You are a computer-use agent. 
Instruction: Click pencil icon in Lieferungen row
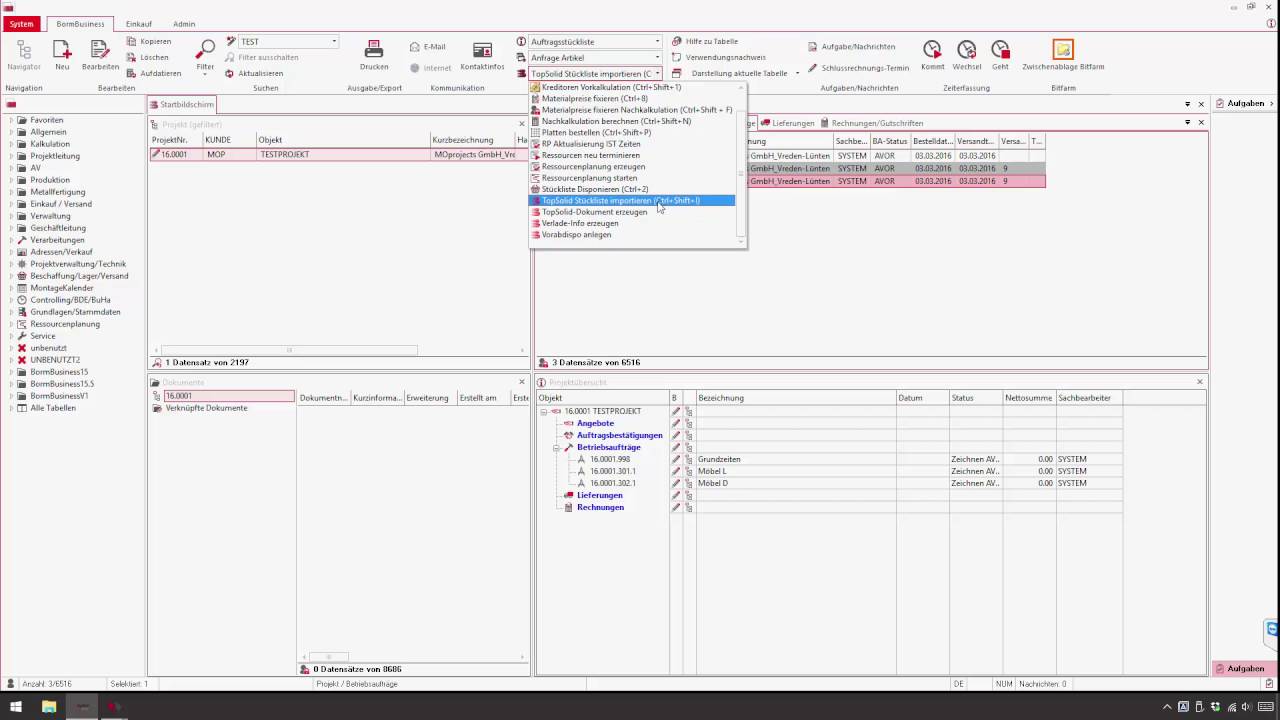point(675,496)
